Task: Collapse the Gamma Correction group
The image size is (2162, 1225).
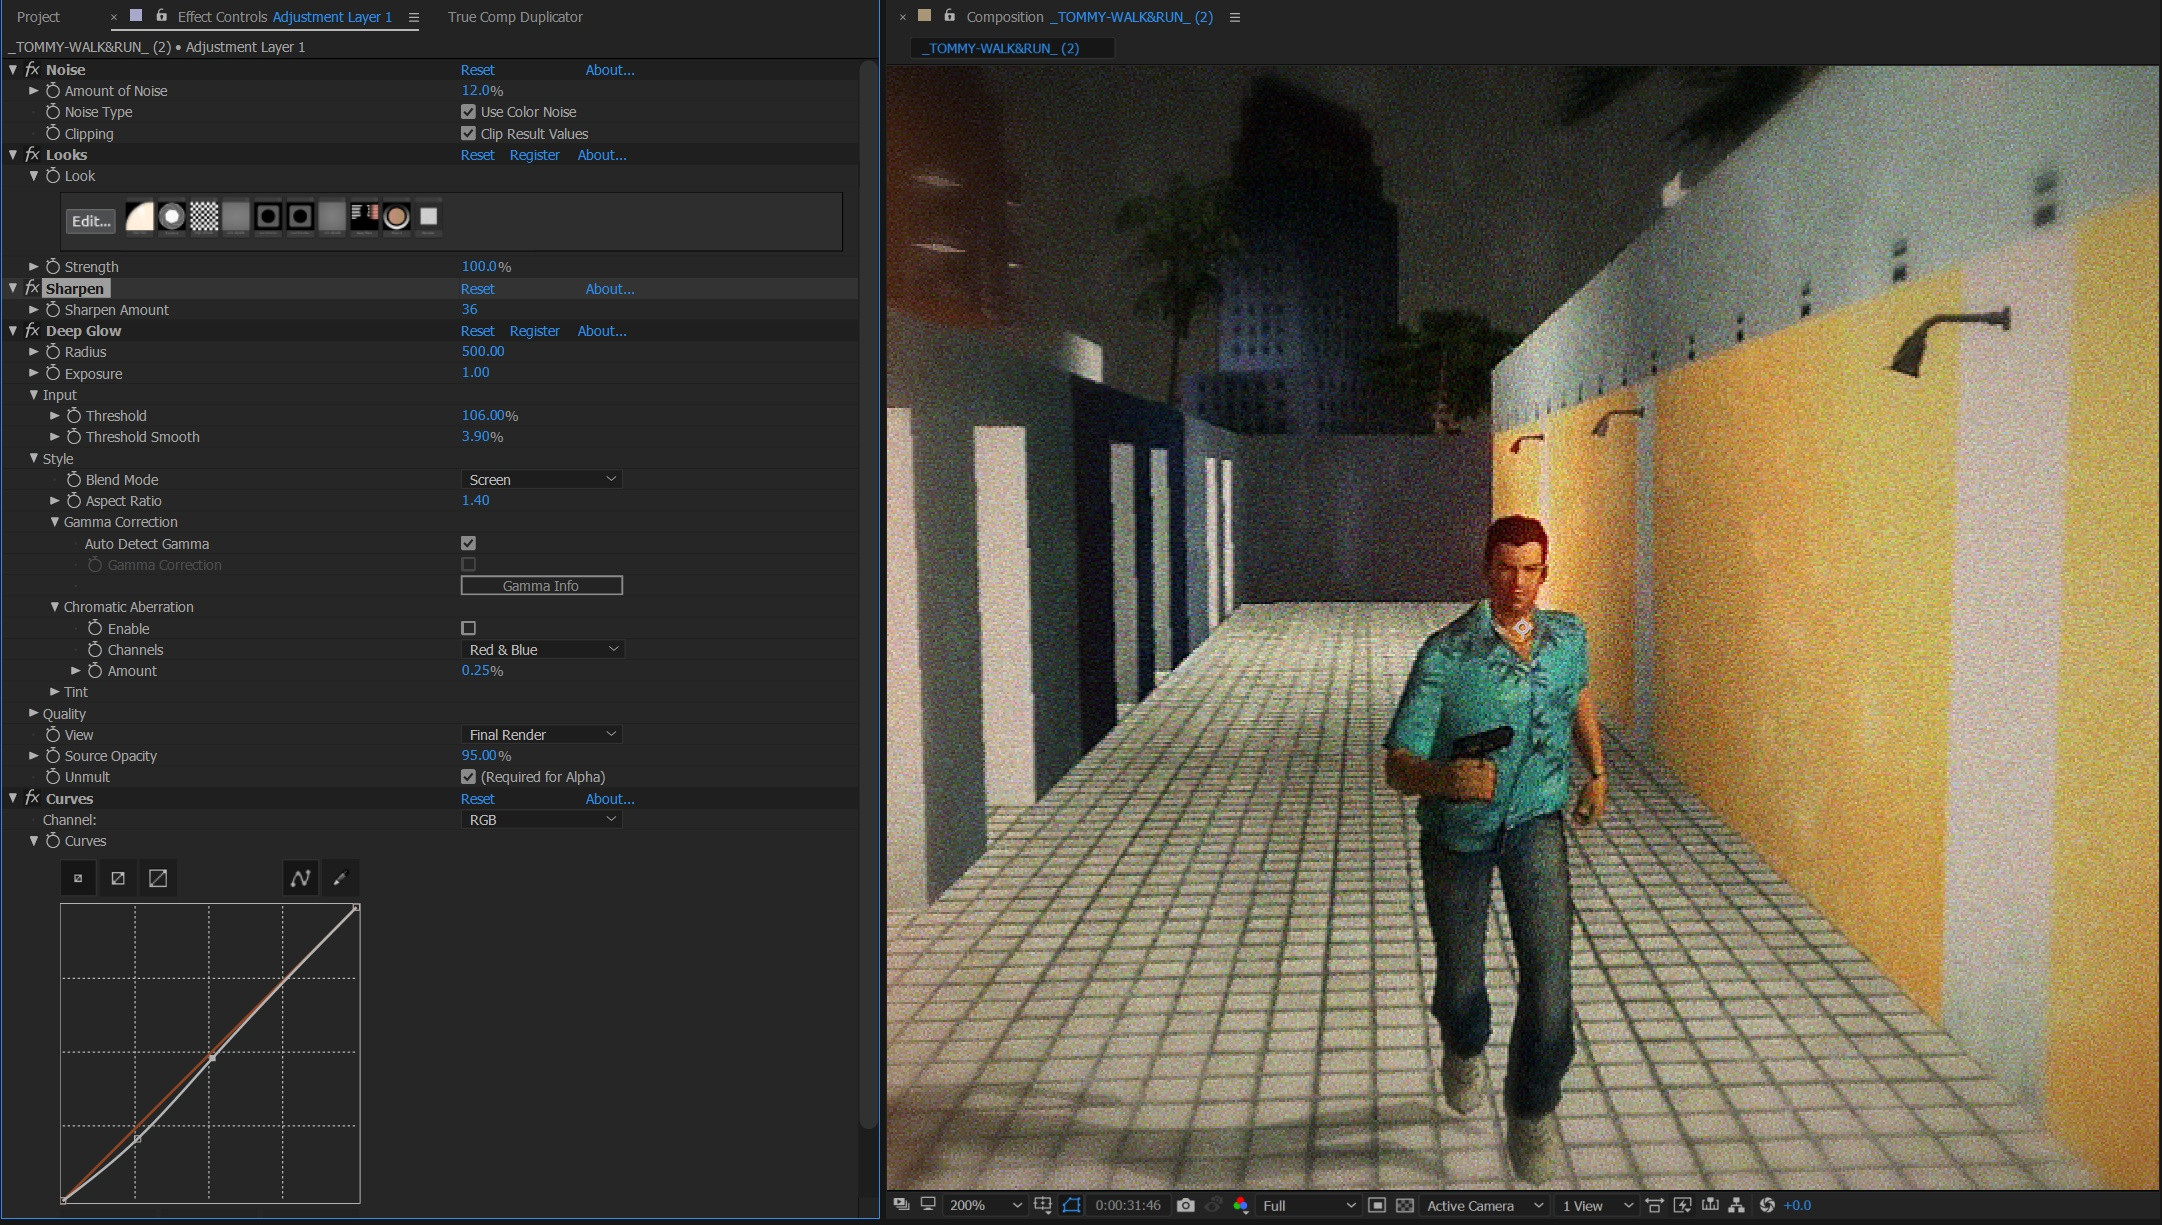Action: 55,522
